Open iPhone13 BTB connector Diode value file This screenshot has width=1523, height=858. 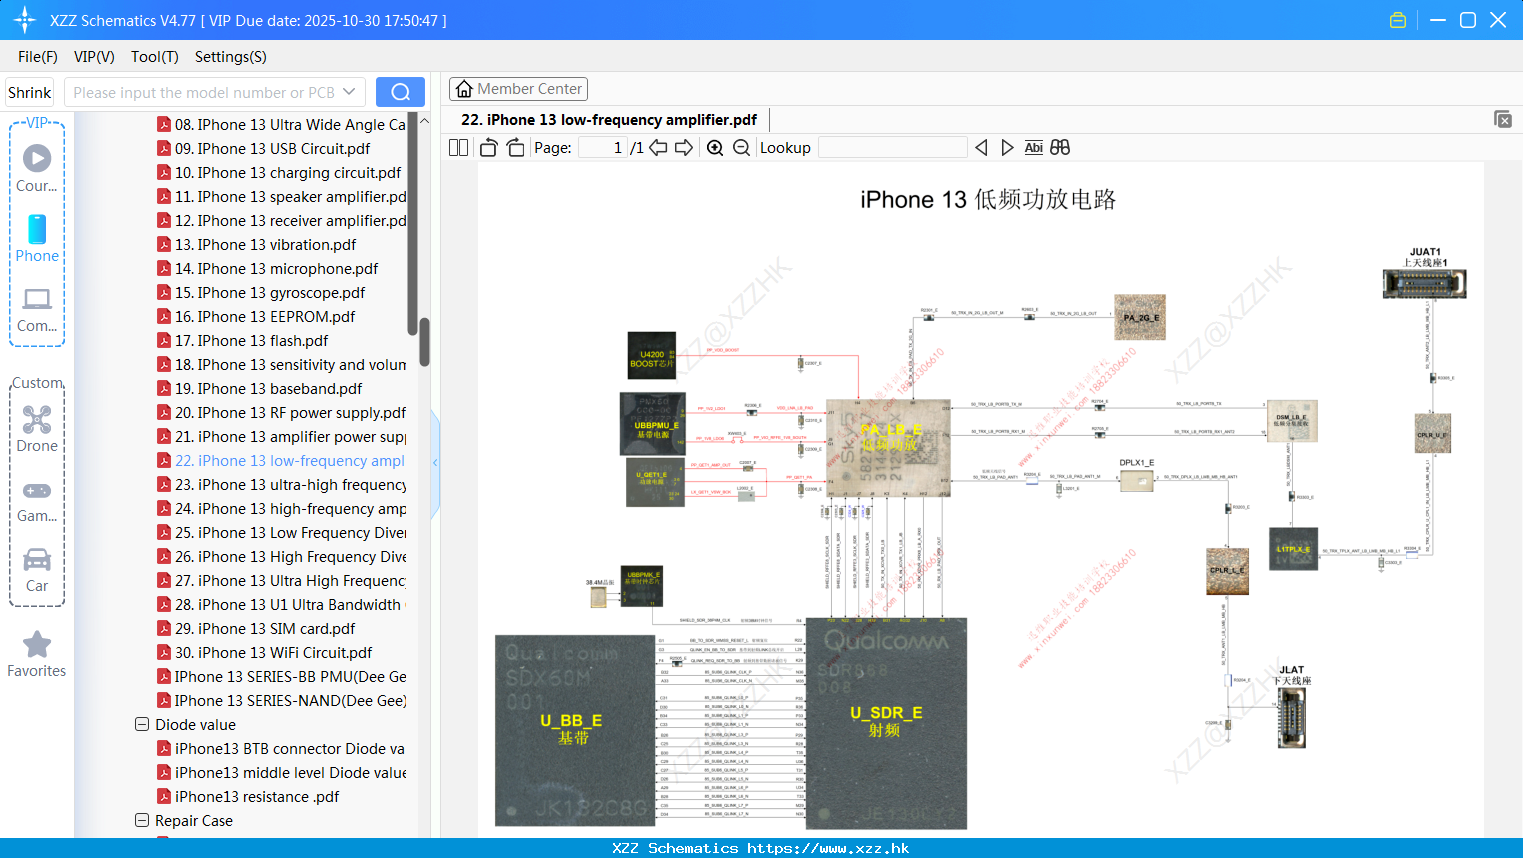(281, 748)
